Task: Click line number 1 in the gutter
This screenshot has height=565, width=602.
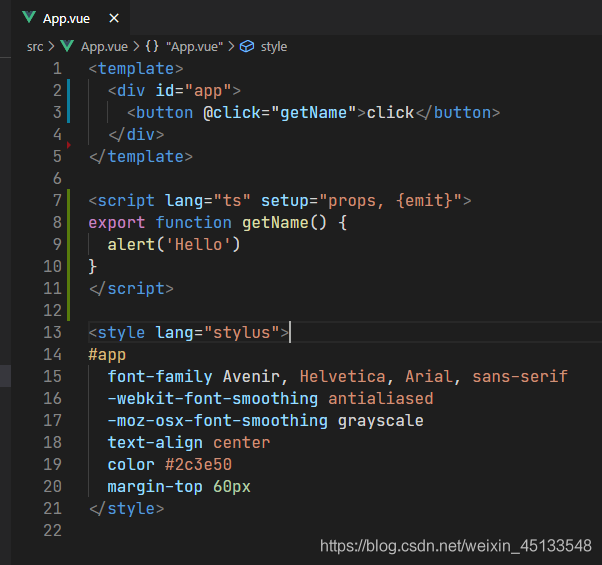Action: 56,69
